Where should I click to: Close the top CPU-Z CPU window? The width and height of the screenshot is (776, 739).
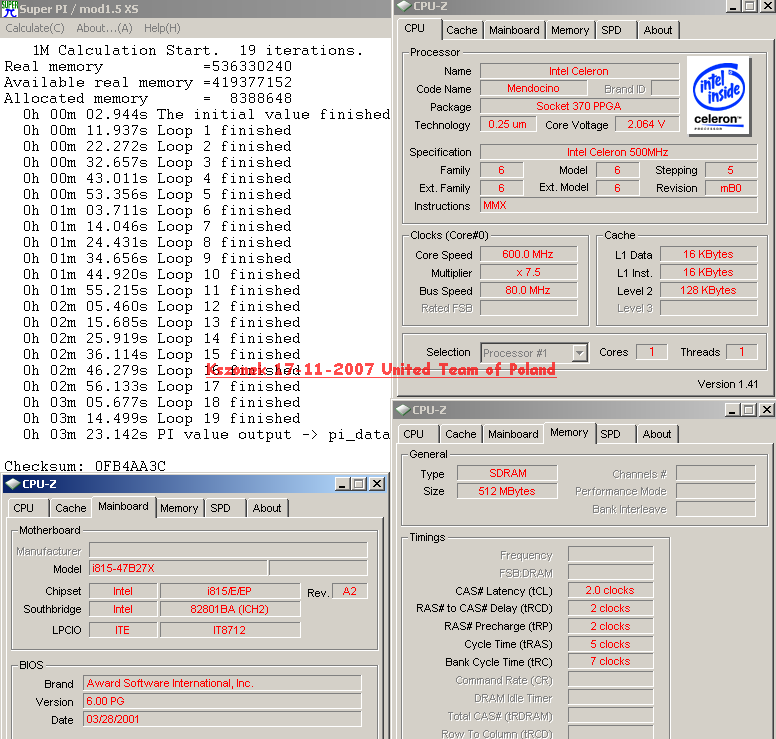coord(768,6)
